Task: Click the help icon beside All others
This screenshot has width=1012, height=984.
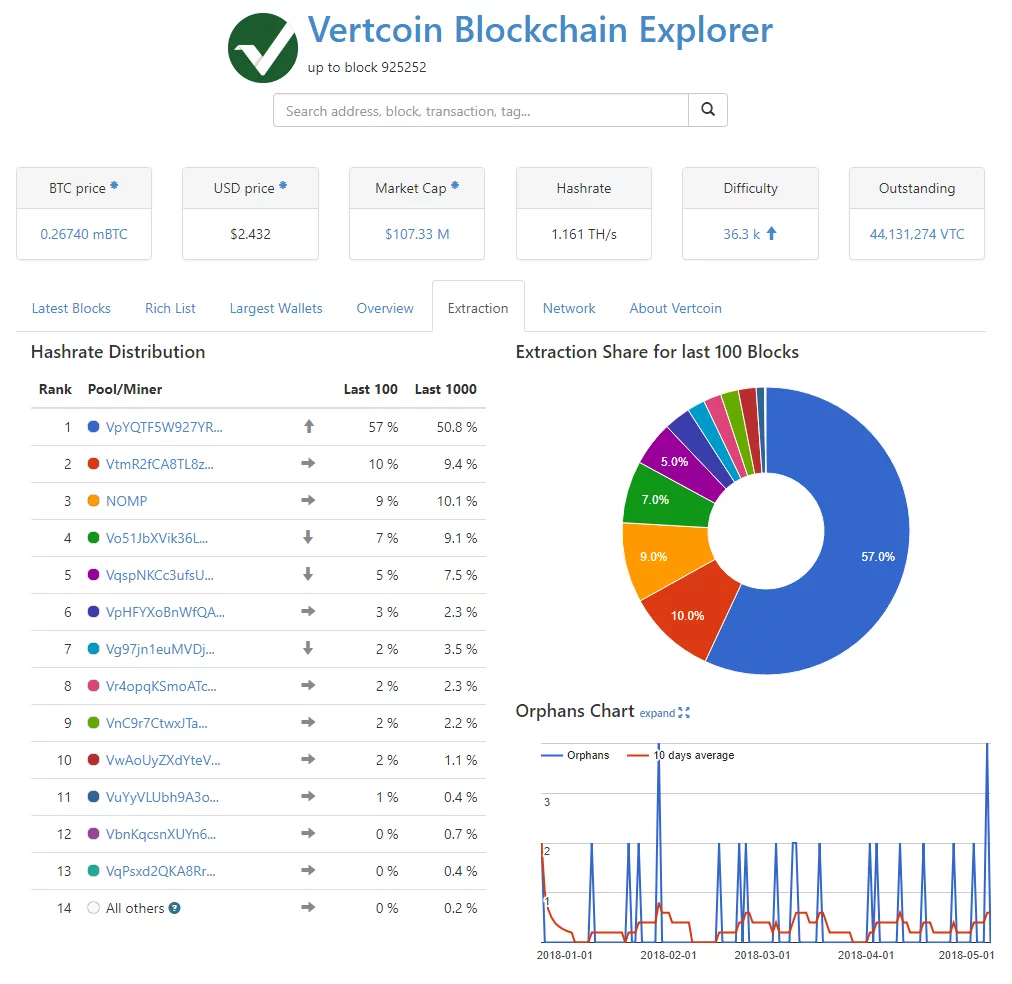Action: point(174,908)
